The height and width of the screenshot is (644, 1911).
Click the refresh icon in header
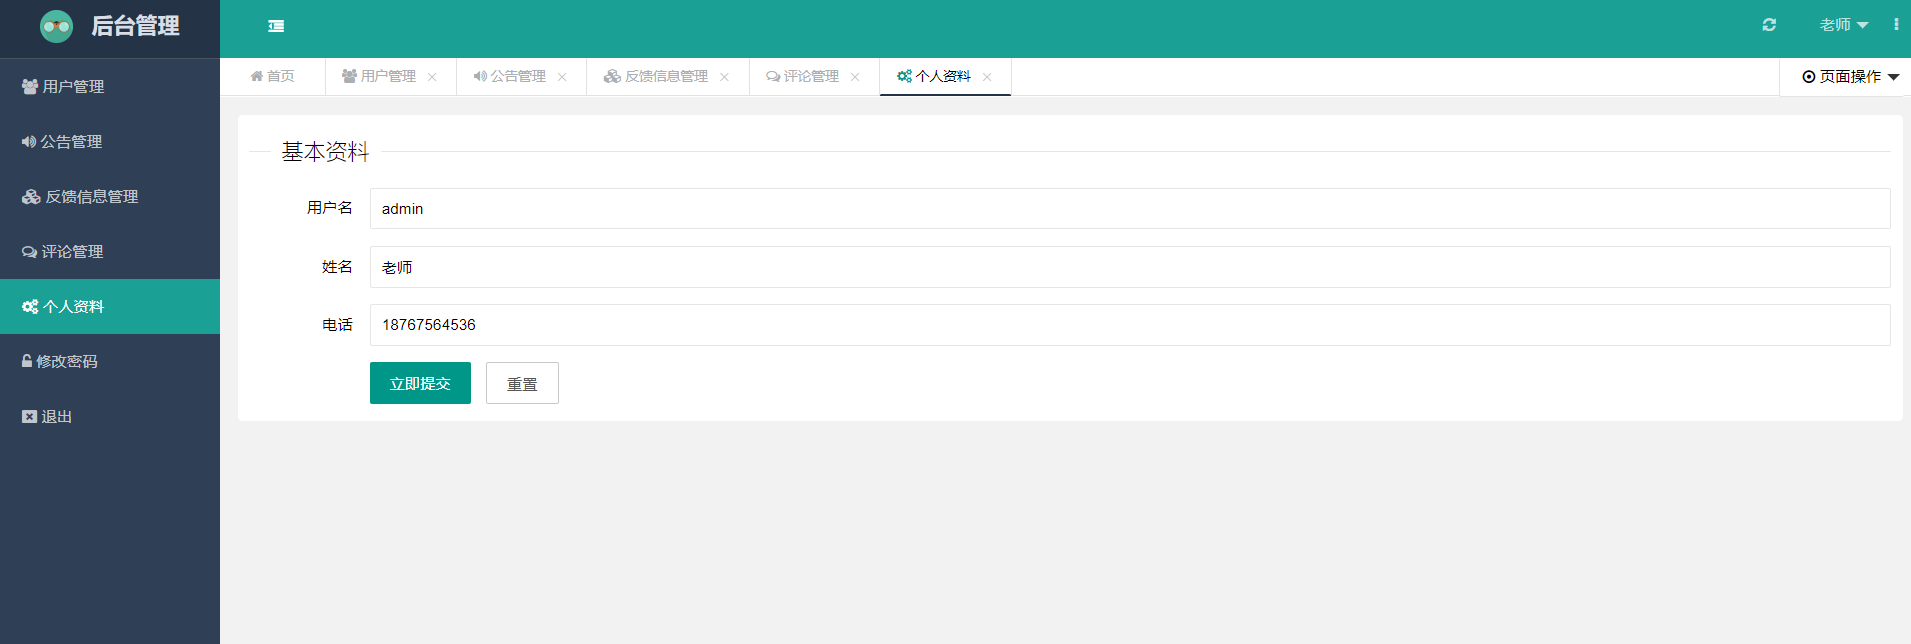coord(1769,25)
